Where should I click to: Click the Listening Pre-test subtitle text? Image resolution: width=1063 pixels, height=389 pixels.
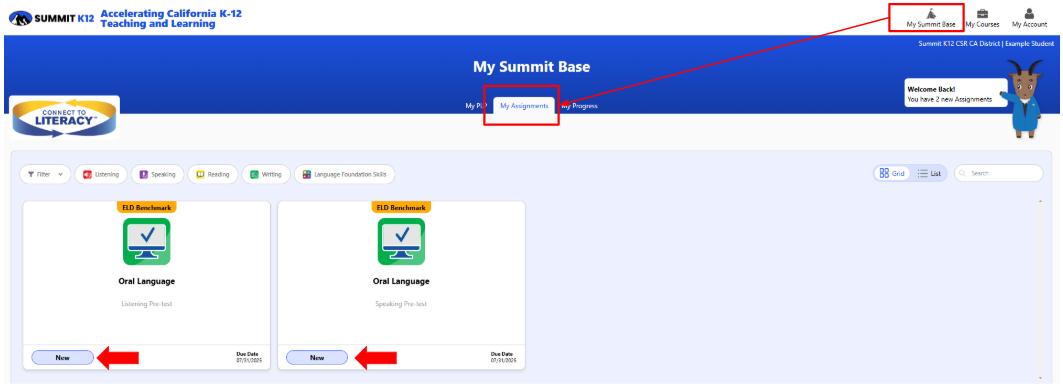[x=146, y=304]
